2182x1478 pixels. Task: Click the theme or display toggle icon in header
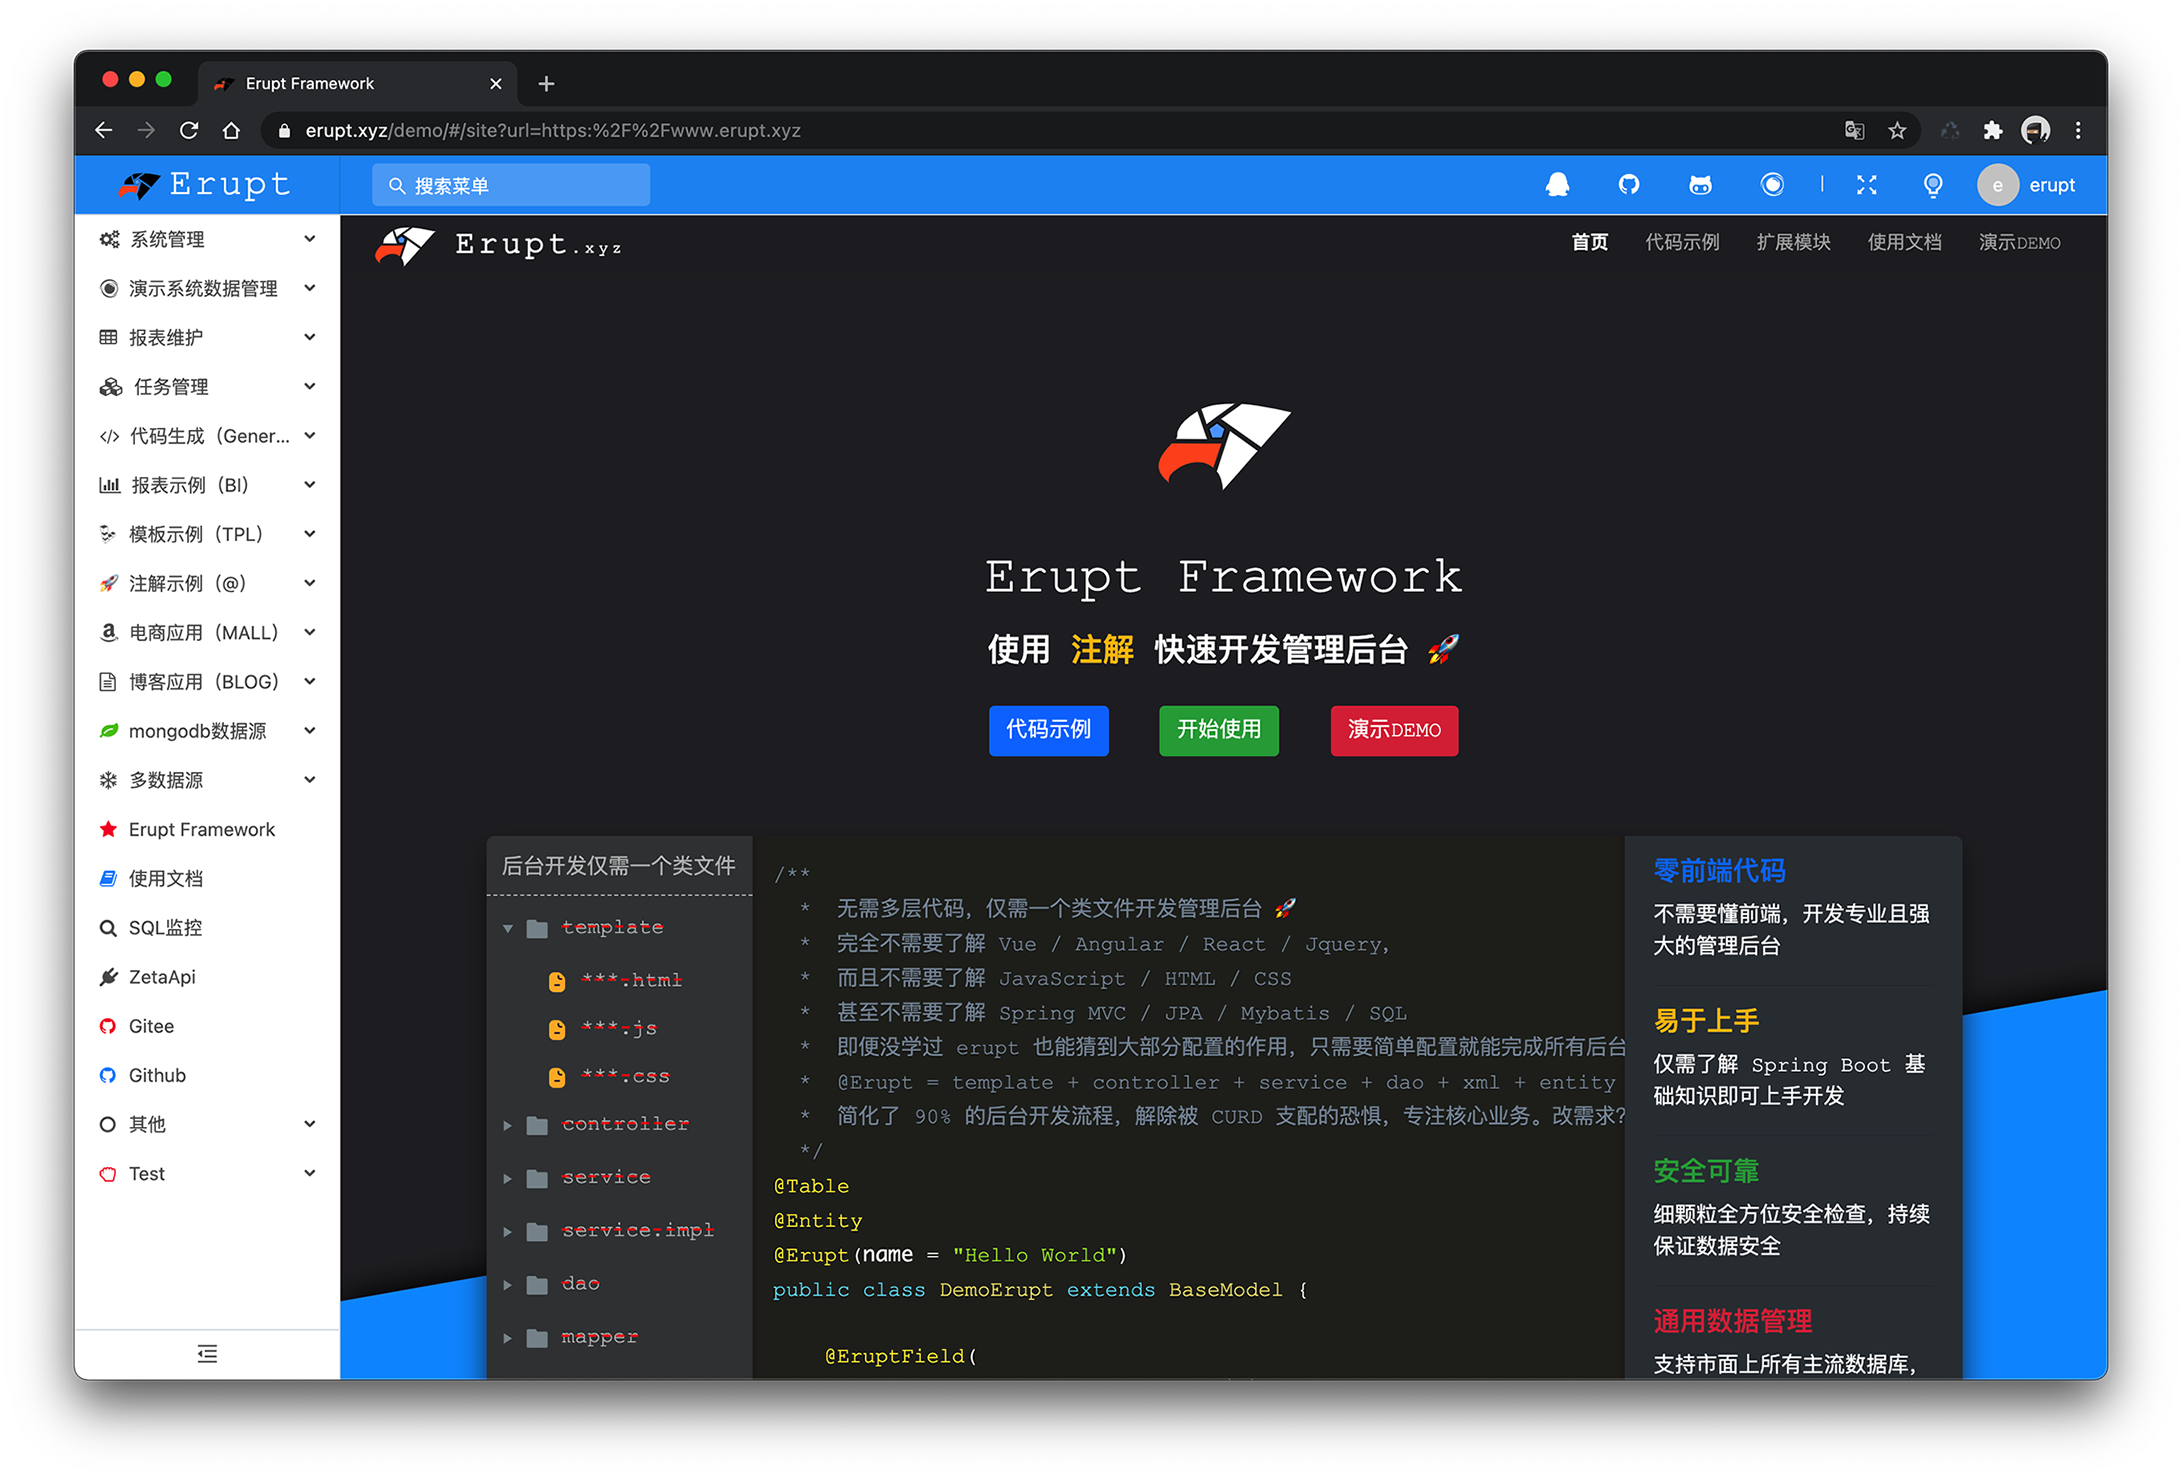[1933, 185]
